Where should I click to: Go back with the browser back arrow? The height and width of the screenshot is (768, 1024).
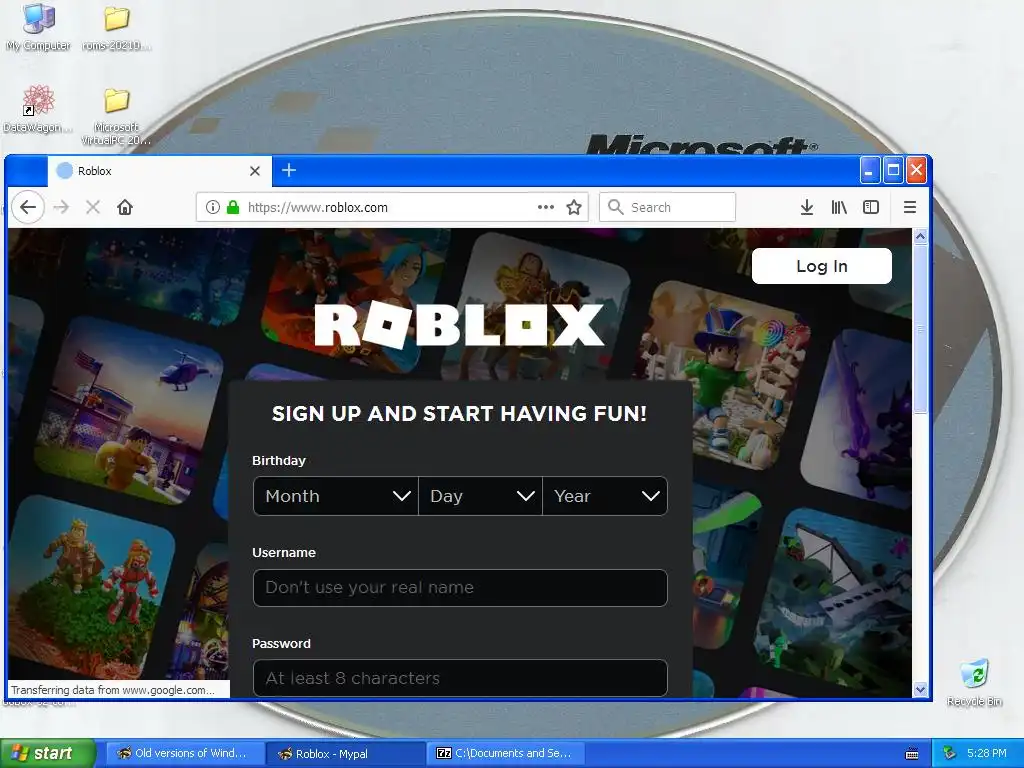click(28, 208)
